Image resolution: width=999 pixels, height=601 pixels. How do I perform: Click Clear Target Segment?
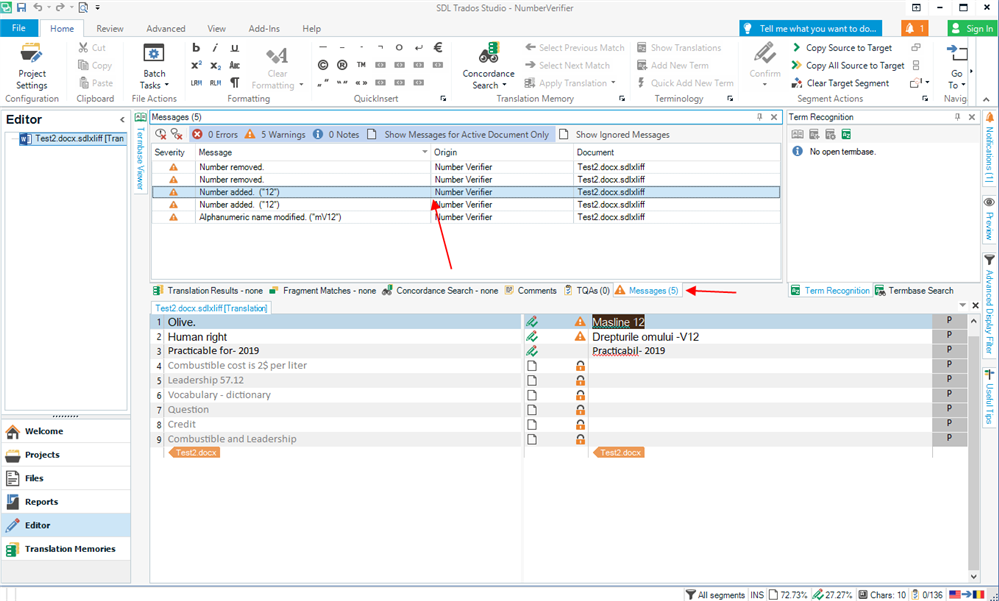point(840,83)
